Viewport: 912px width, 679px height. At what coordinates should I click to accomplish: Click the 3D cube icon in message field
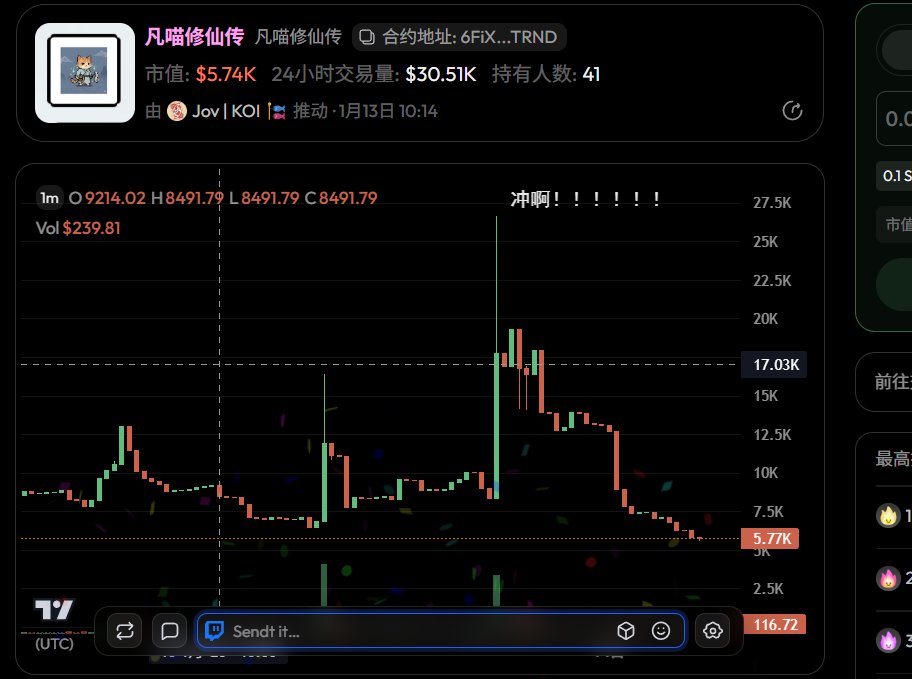point(626,631)
